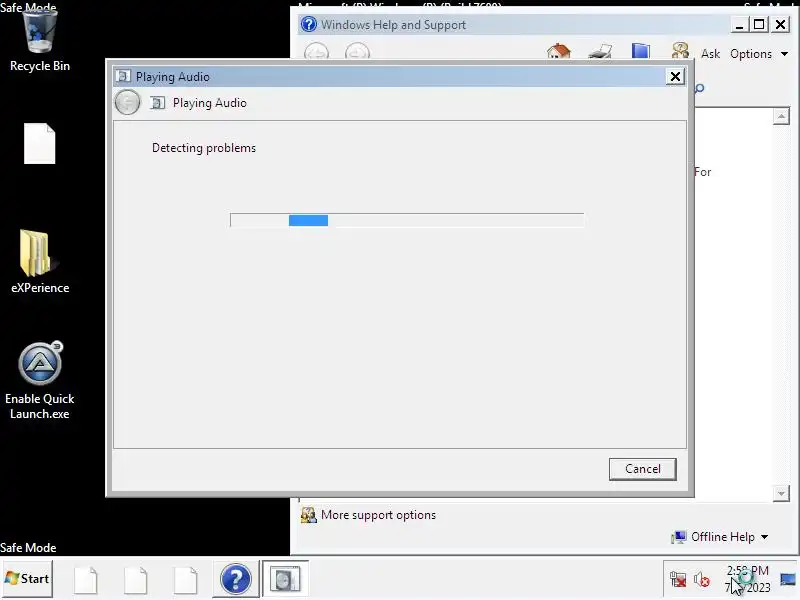Click Help window back navigation arrow
800x600 pixels.
pyautogui.click(x=316, y=52)
